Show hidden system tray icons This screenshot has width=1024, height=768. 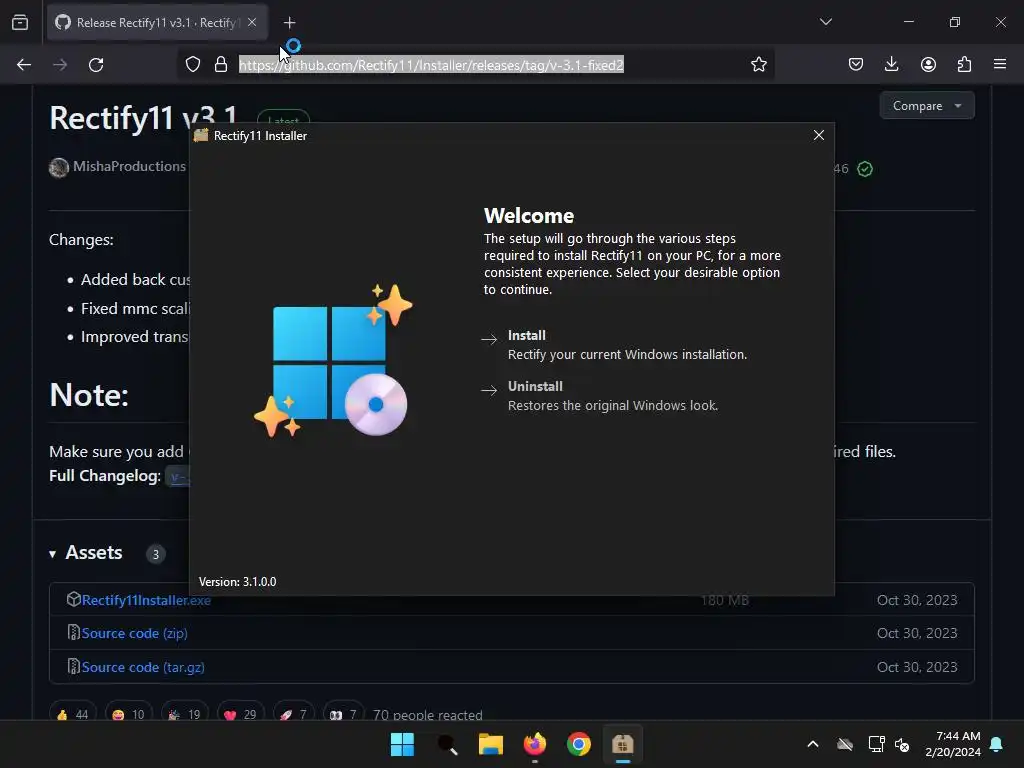point(813,744)
